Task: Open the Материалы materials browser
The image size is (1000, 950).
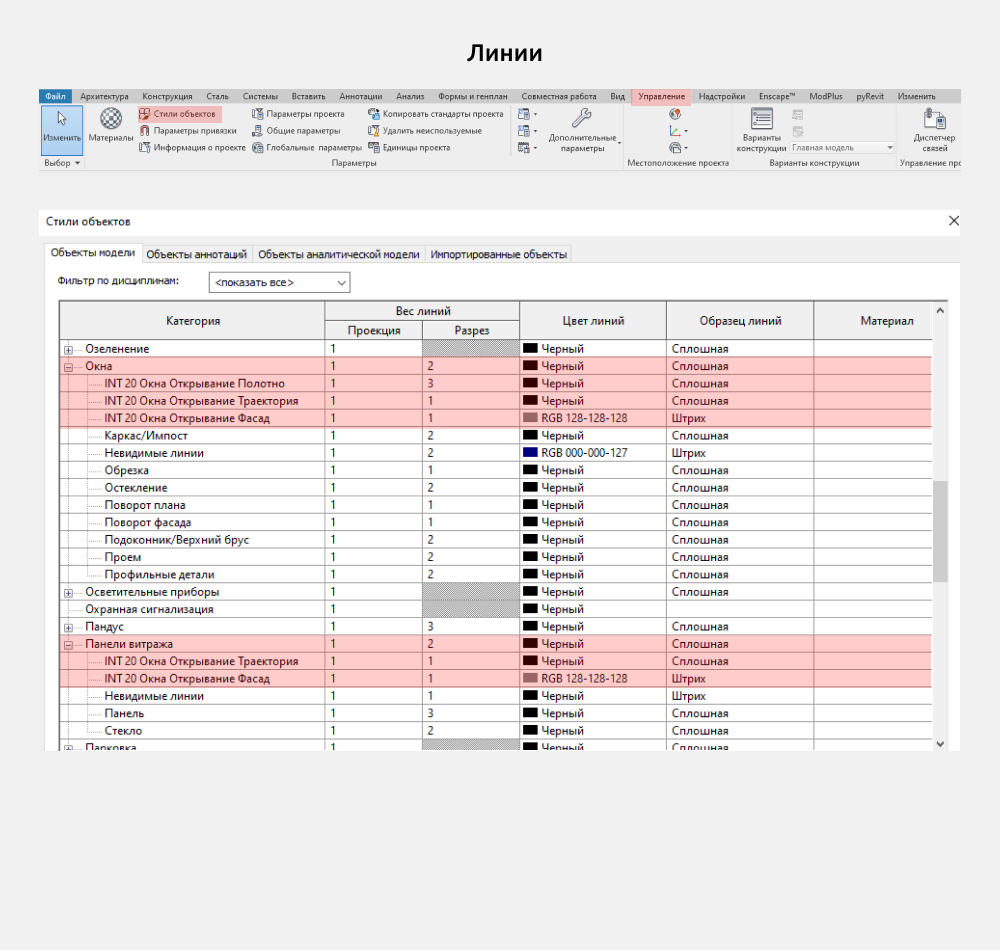Action: click(111, 125)
